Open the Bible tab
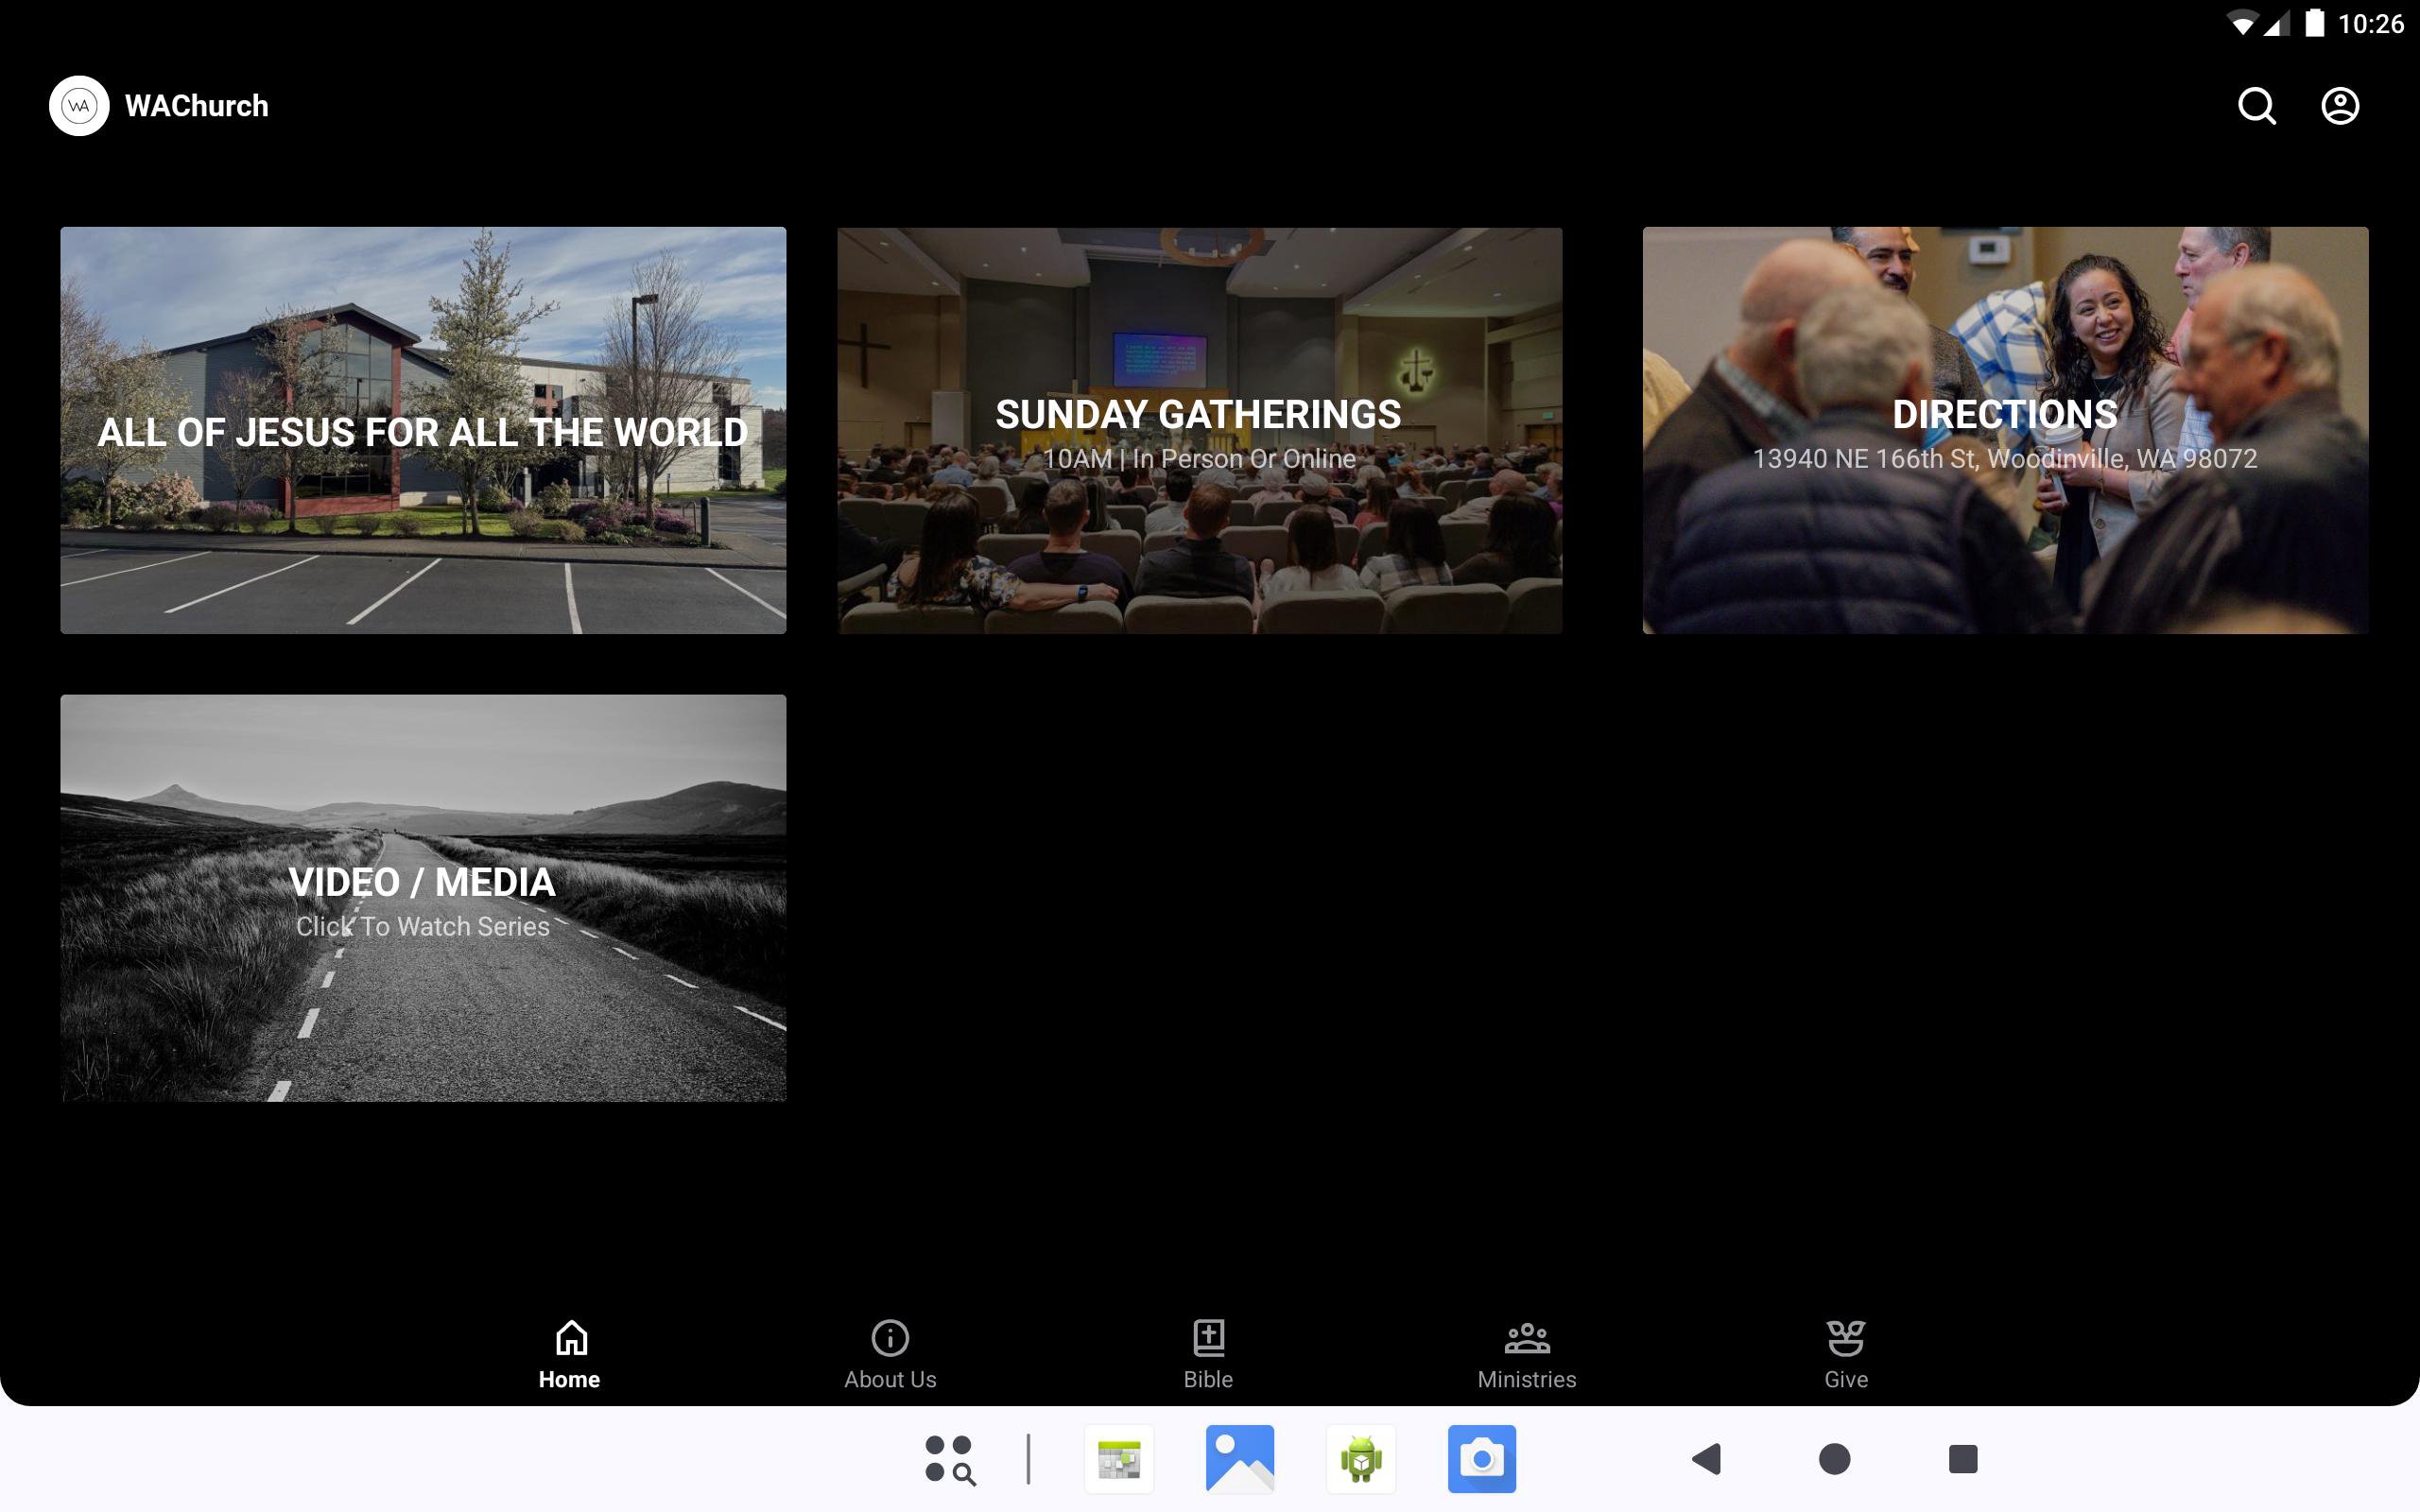Viewport: 2420px width, 1512px height. pyautogui.click(x=1208, y=1354)
